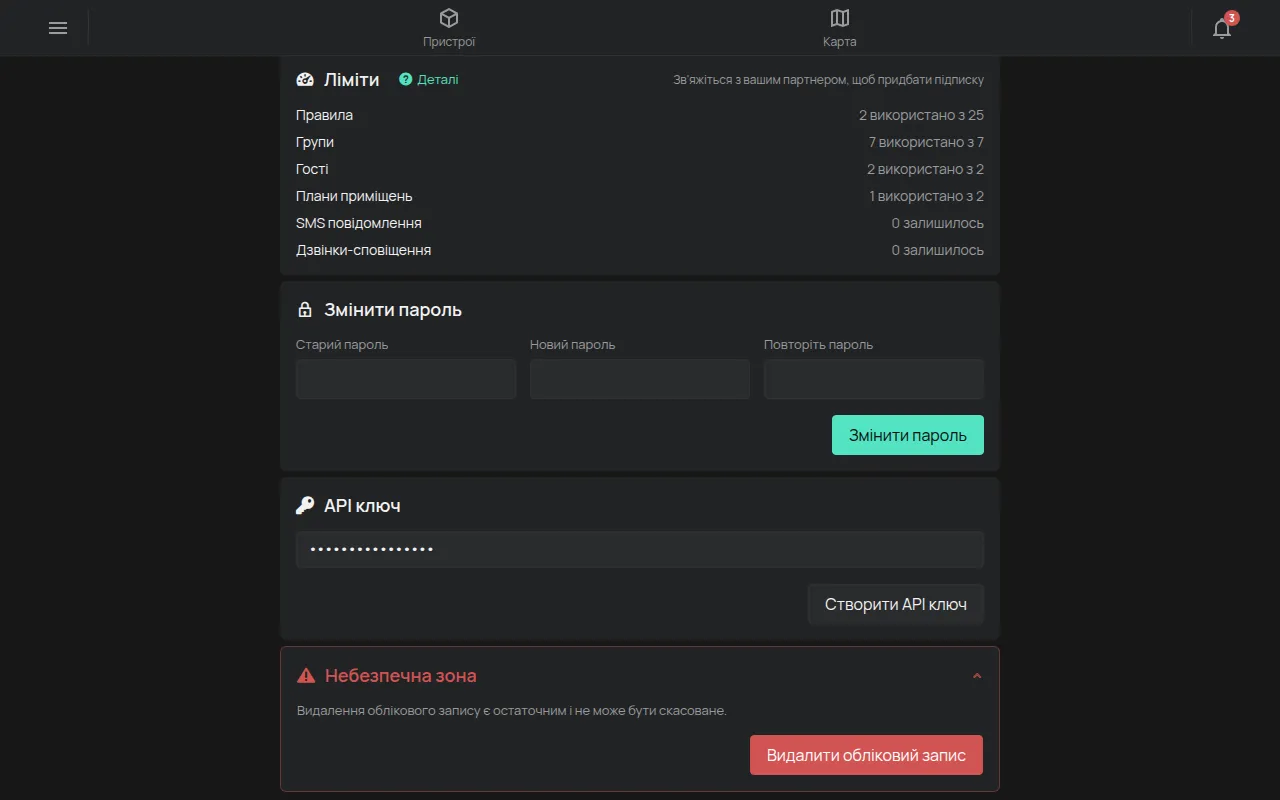The height and width of the screenshot is (800, 1280).
Task: Click the partner subscription notice text
Action: [829, 80]
